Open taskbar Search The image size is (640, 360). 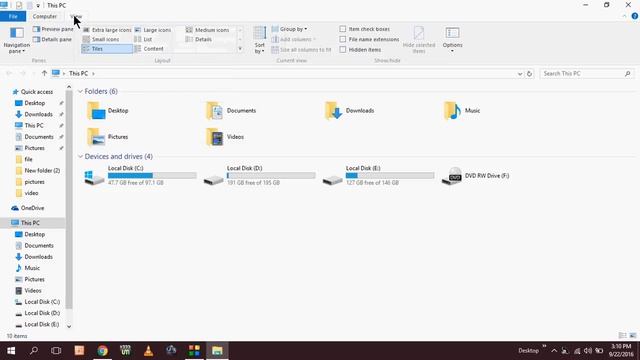(34, 351)
